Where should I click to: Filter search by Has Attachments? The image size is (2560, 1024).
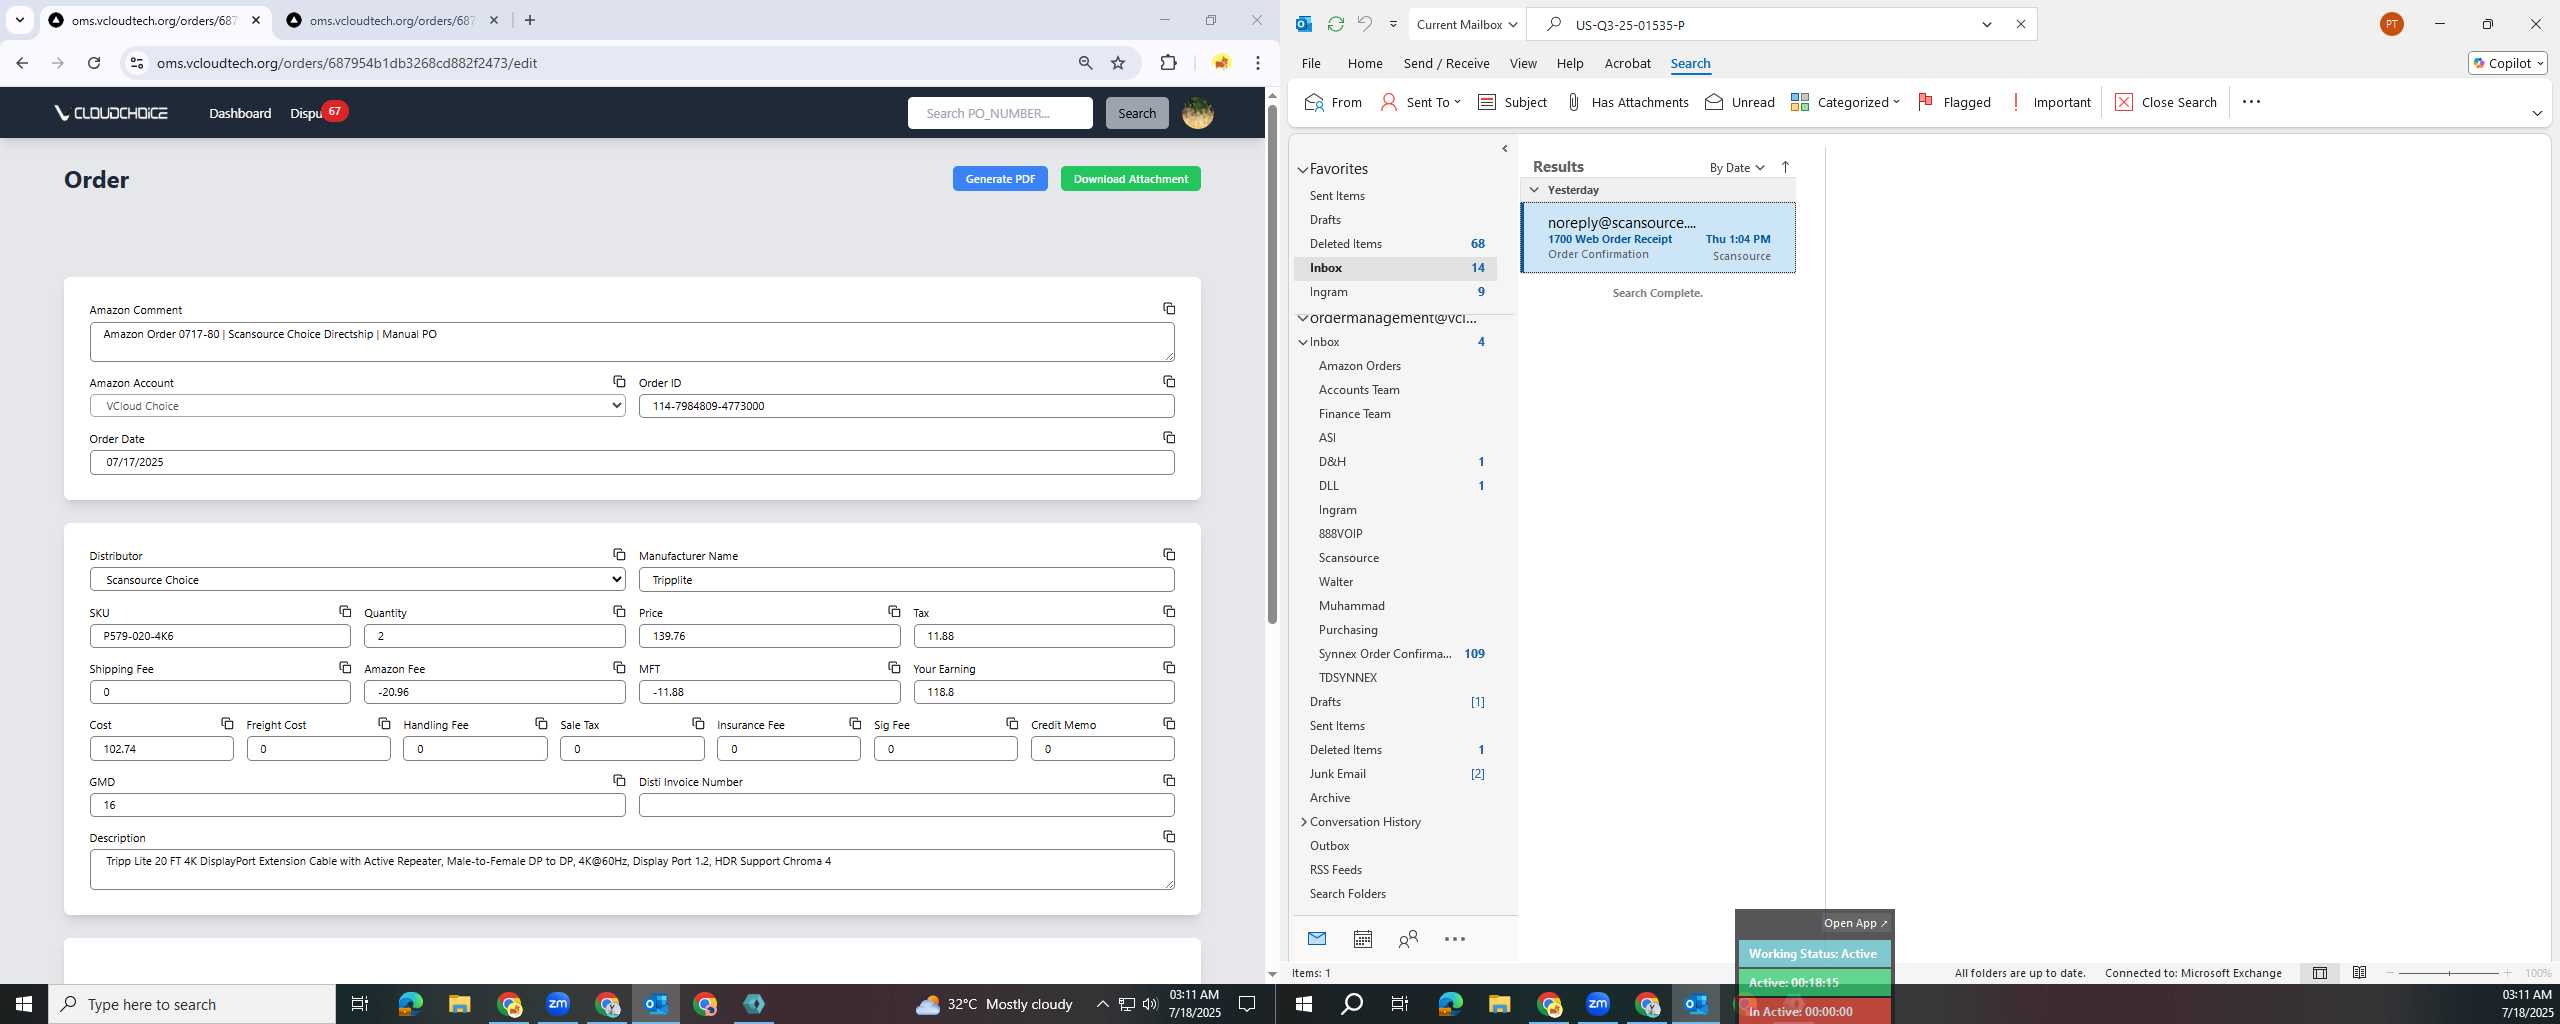coord(1627,102)
